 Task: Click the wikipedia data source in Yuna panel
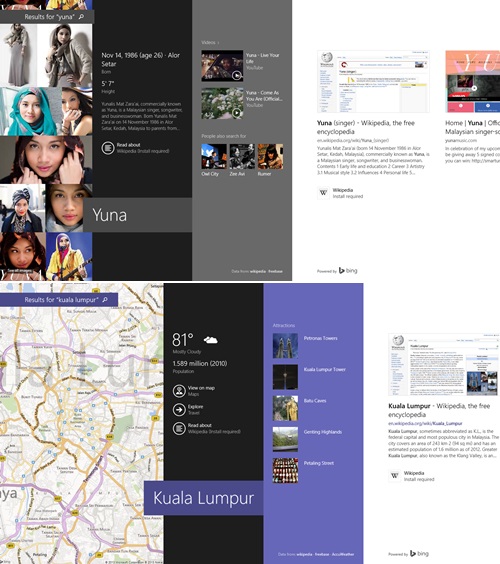coord(258,272)
